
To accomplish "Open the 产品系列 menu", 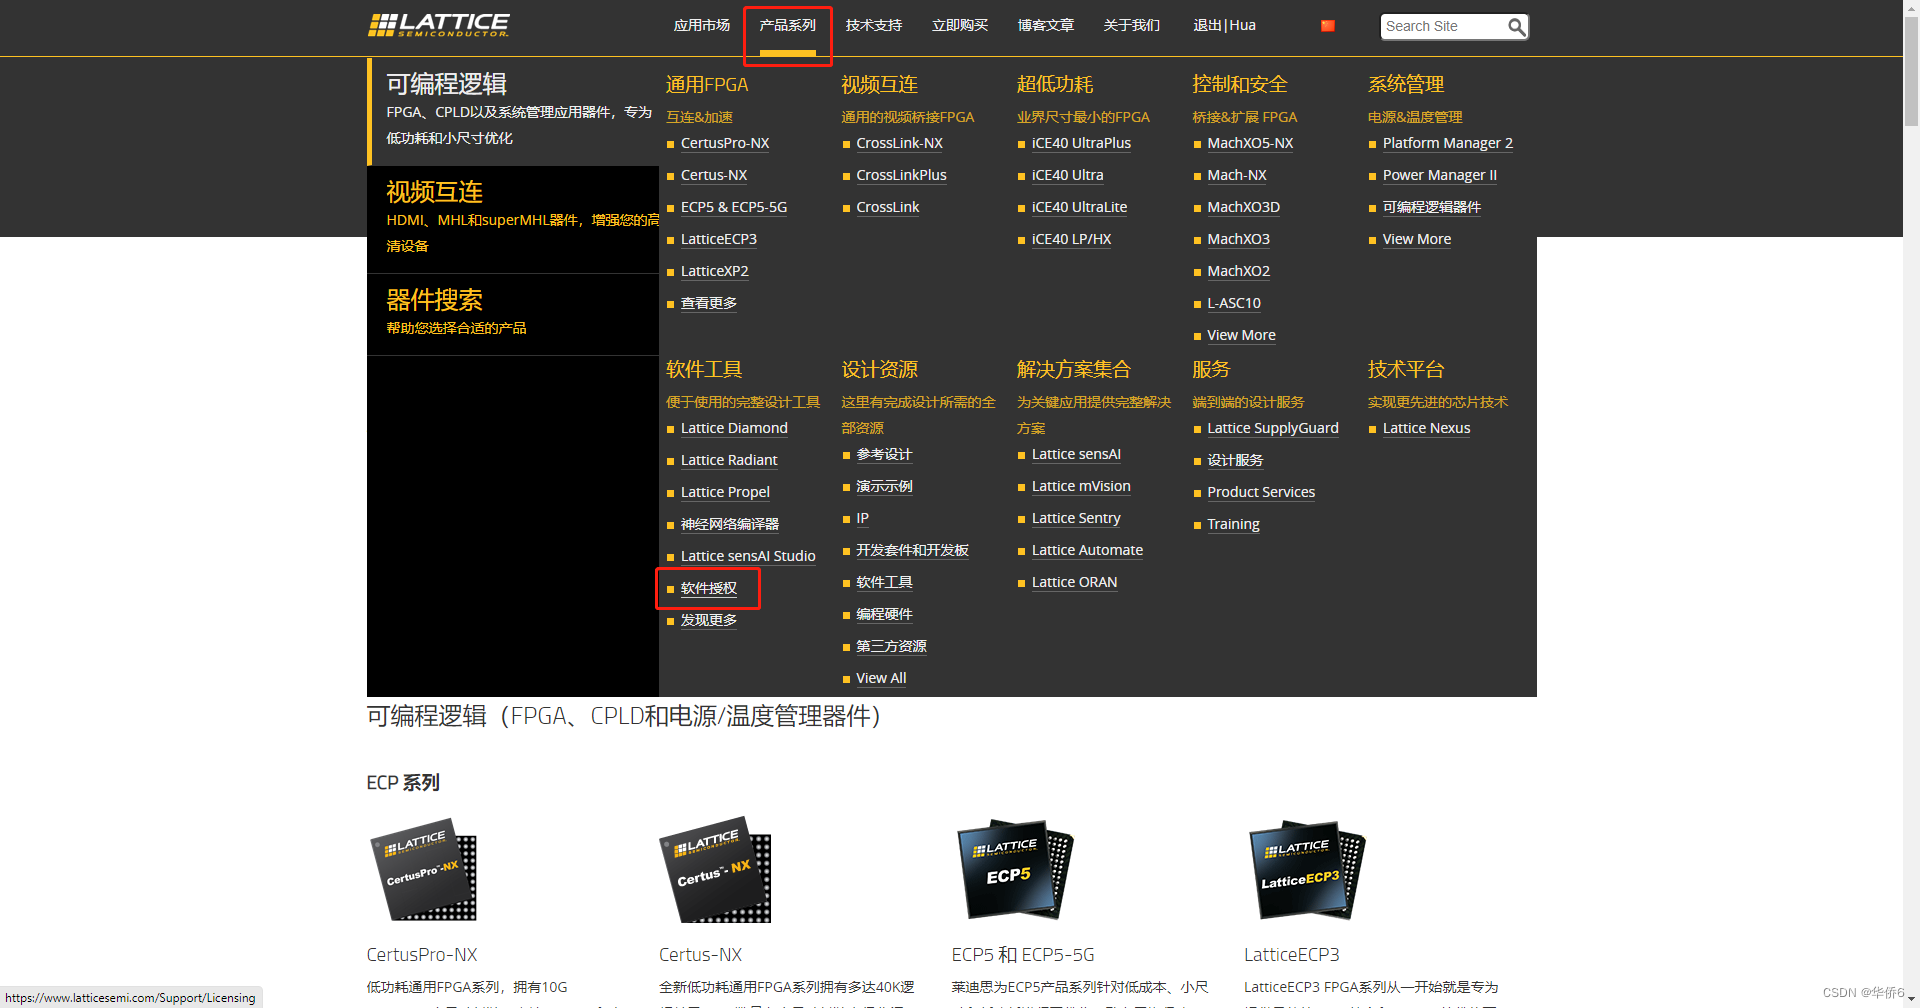I will [x=787, y=26].
